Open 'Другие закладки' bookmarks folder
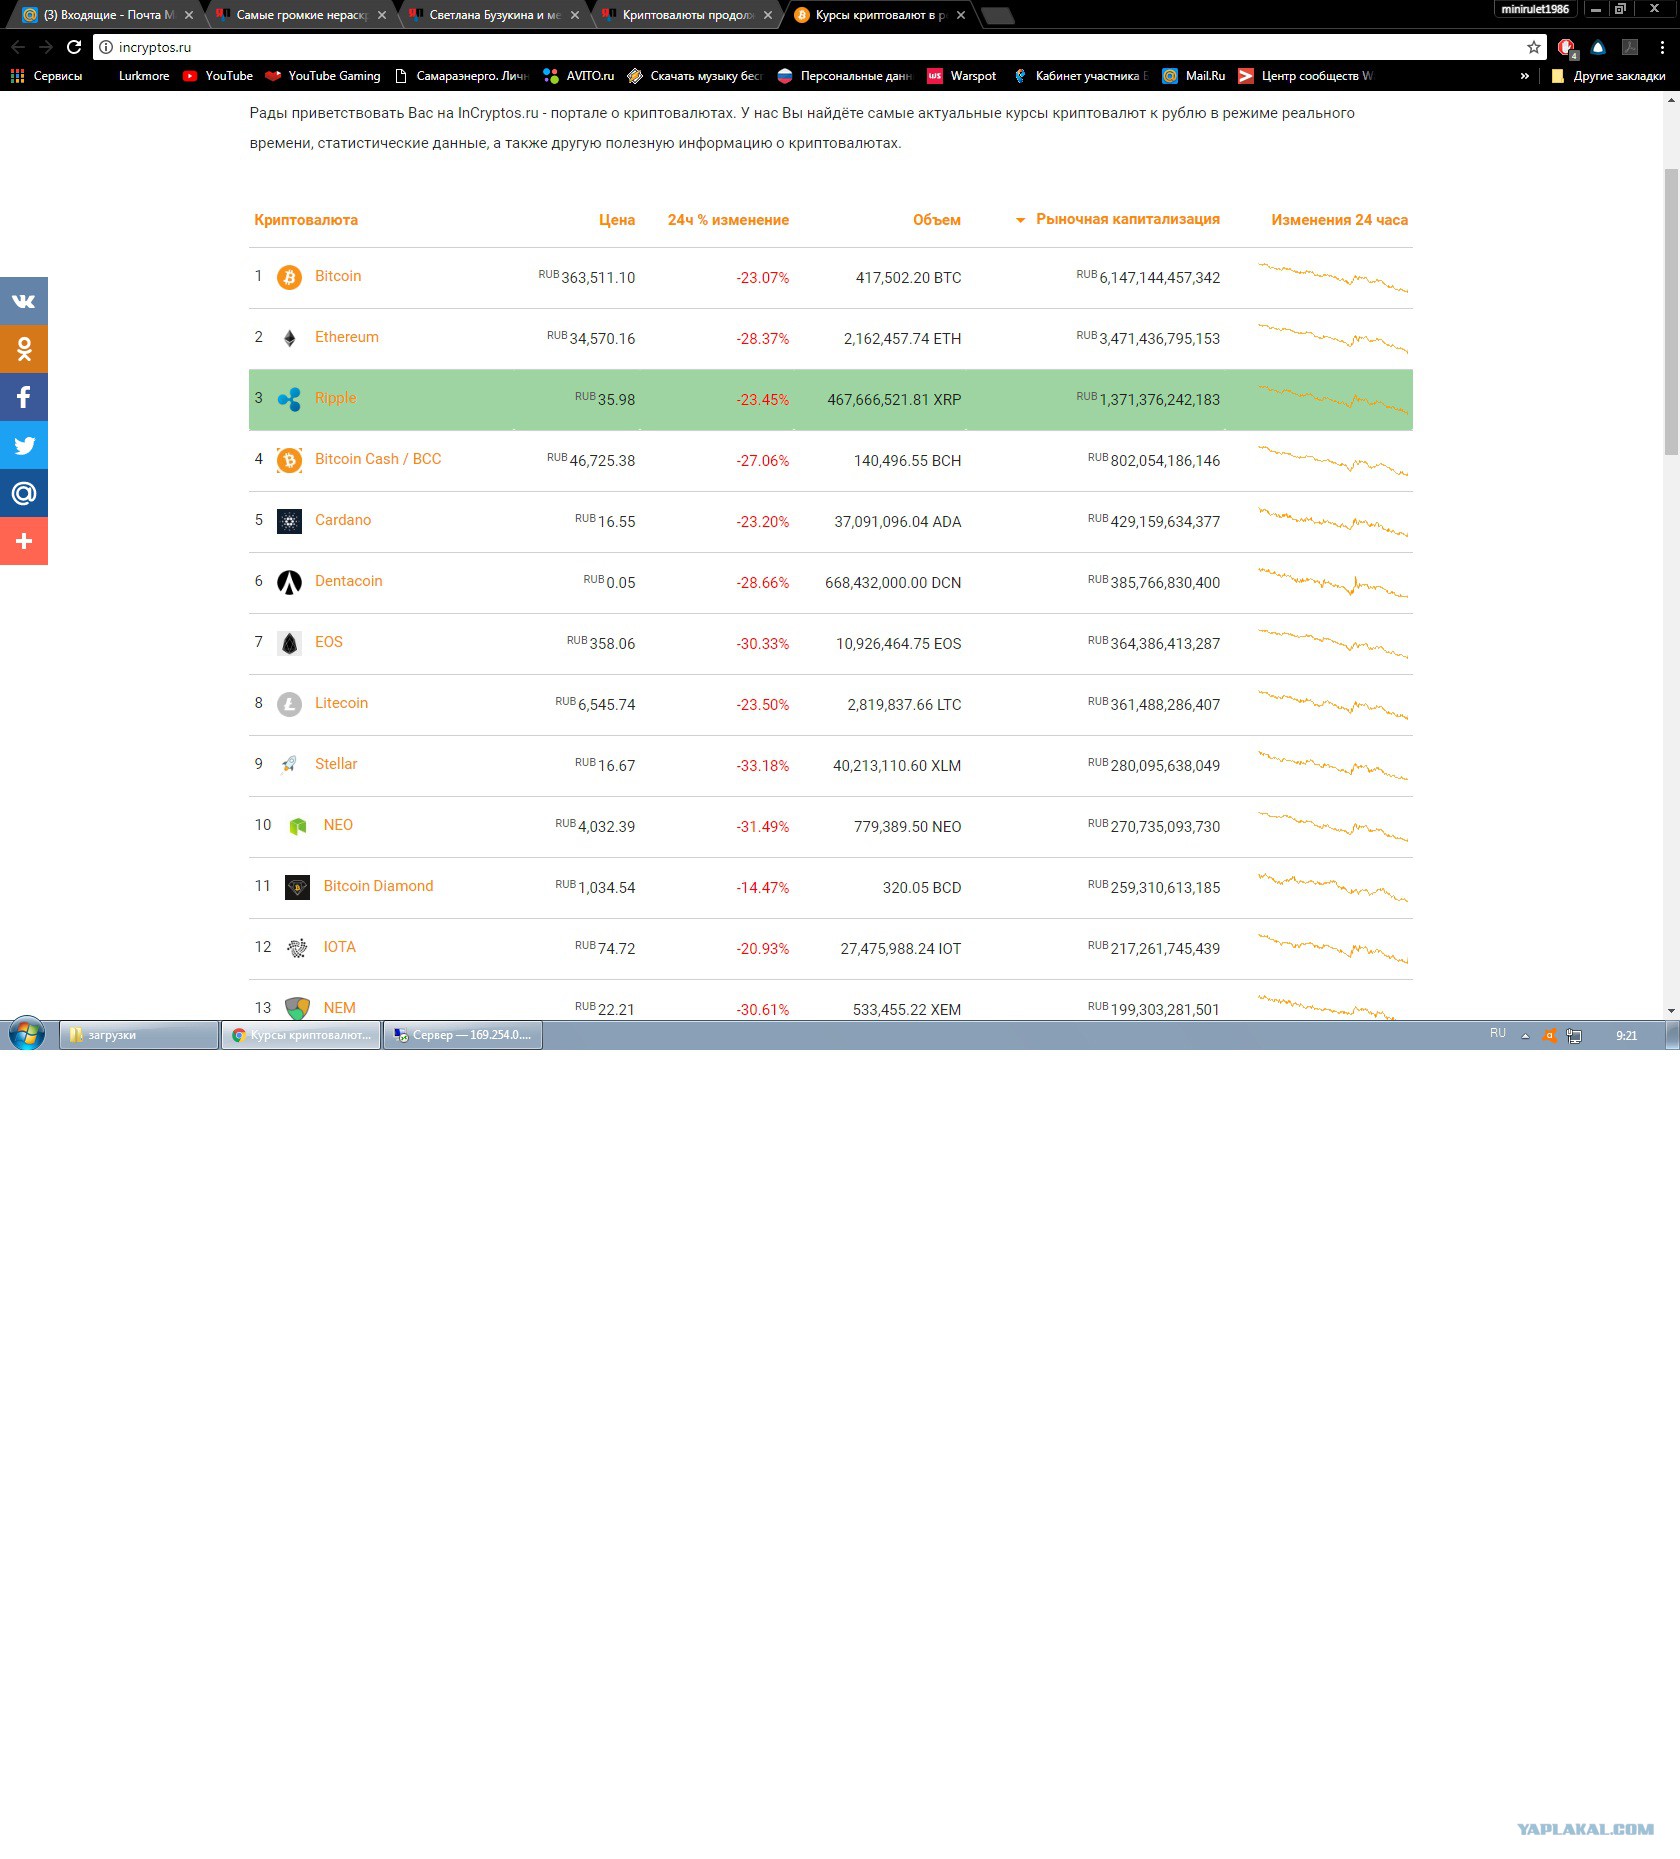Screen dimensions: 1680x1859 click(x=1609, y=76)
